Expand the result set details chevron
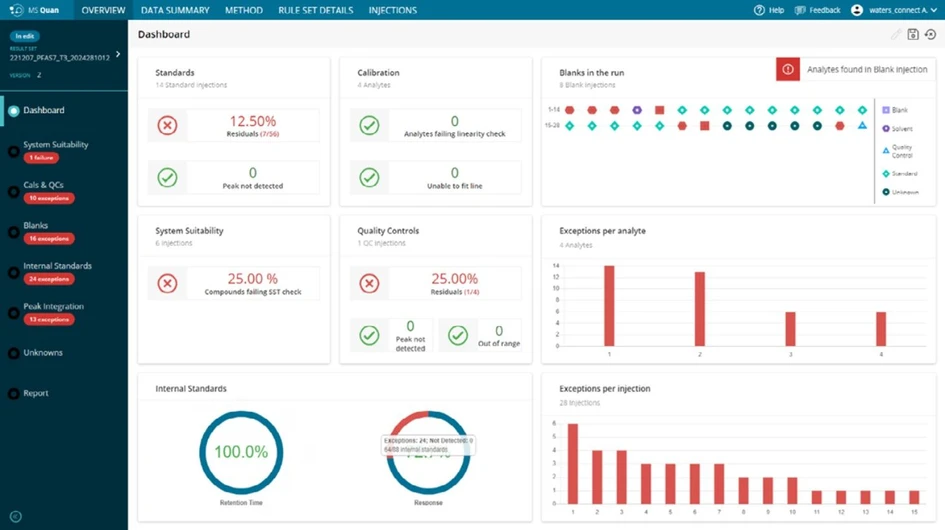This screenshot has width=945, height=530. (118, 54)
